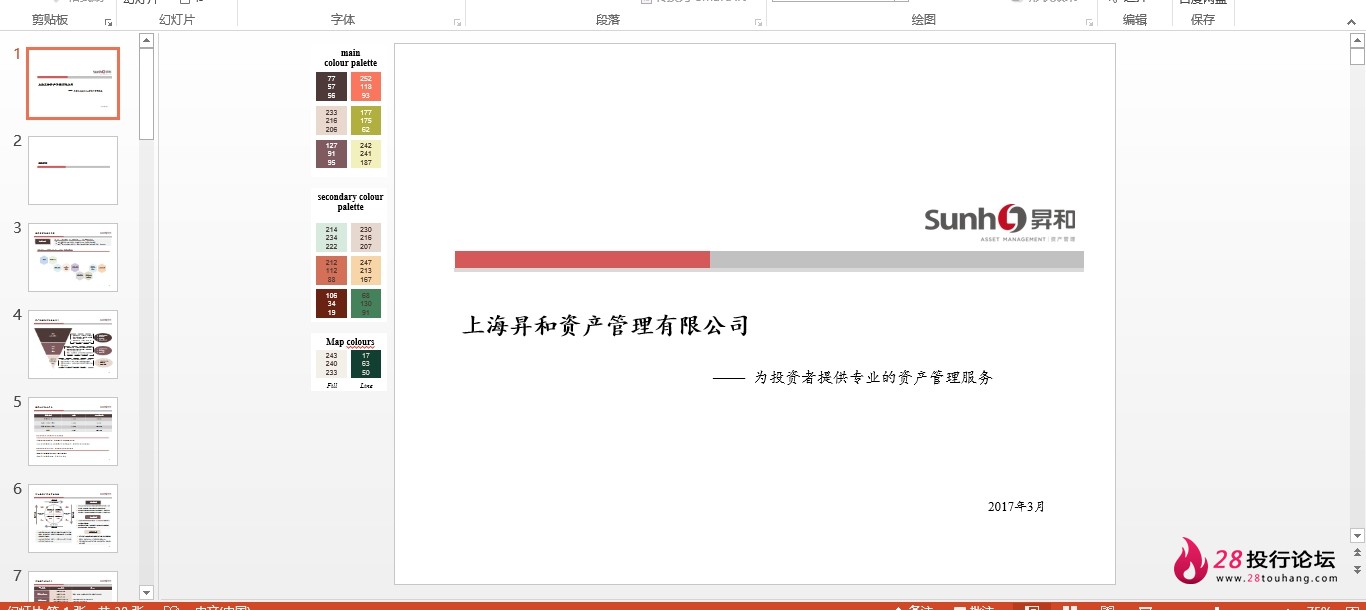Image resolution: width=1366 pixels, height=610 pixels.
Task: Click the 'main colour palette' heading
Action: [x=350, y=58]
